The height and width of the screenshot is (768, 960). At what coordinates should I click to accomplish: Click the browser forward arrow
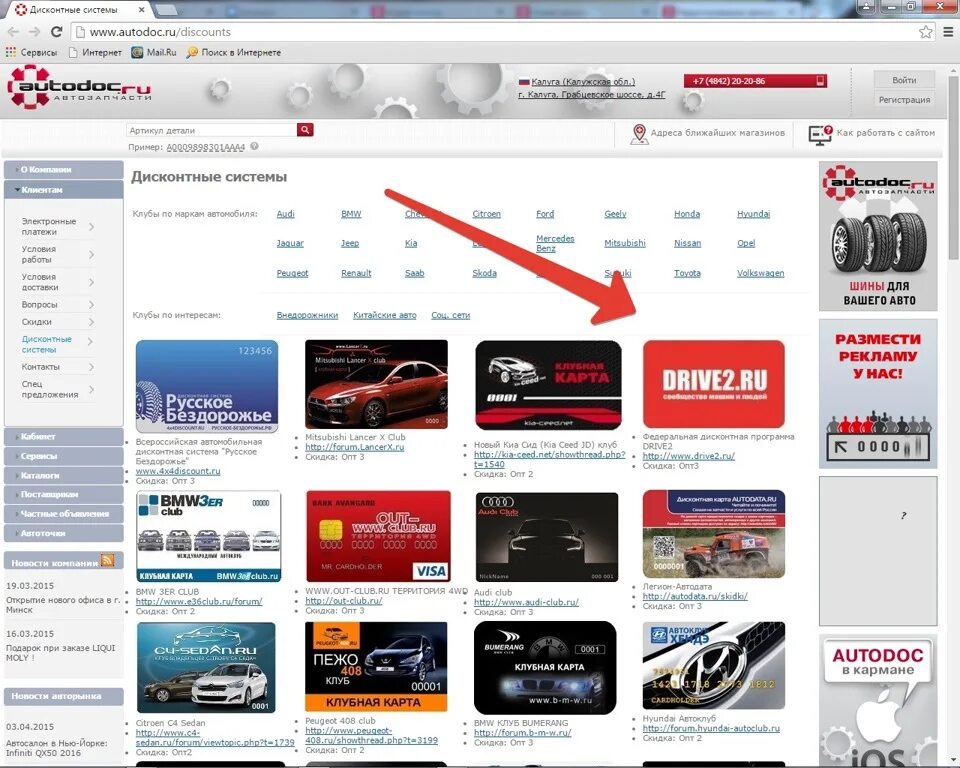tap(34, 32)
